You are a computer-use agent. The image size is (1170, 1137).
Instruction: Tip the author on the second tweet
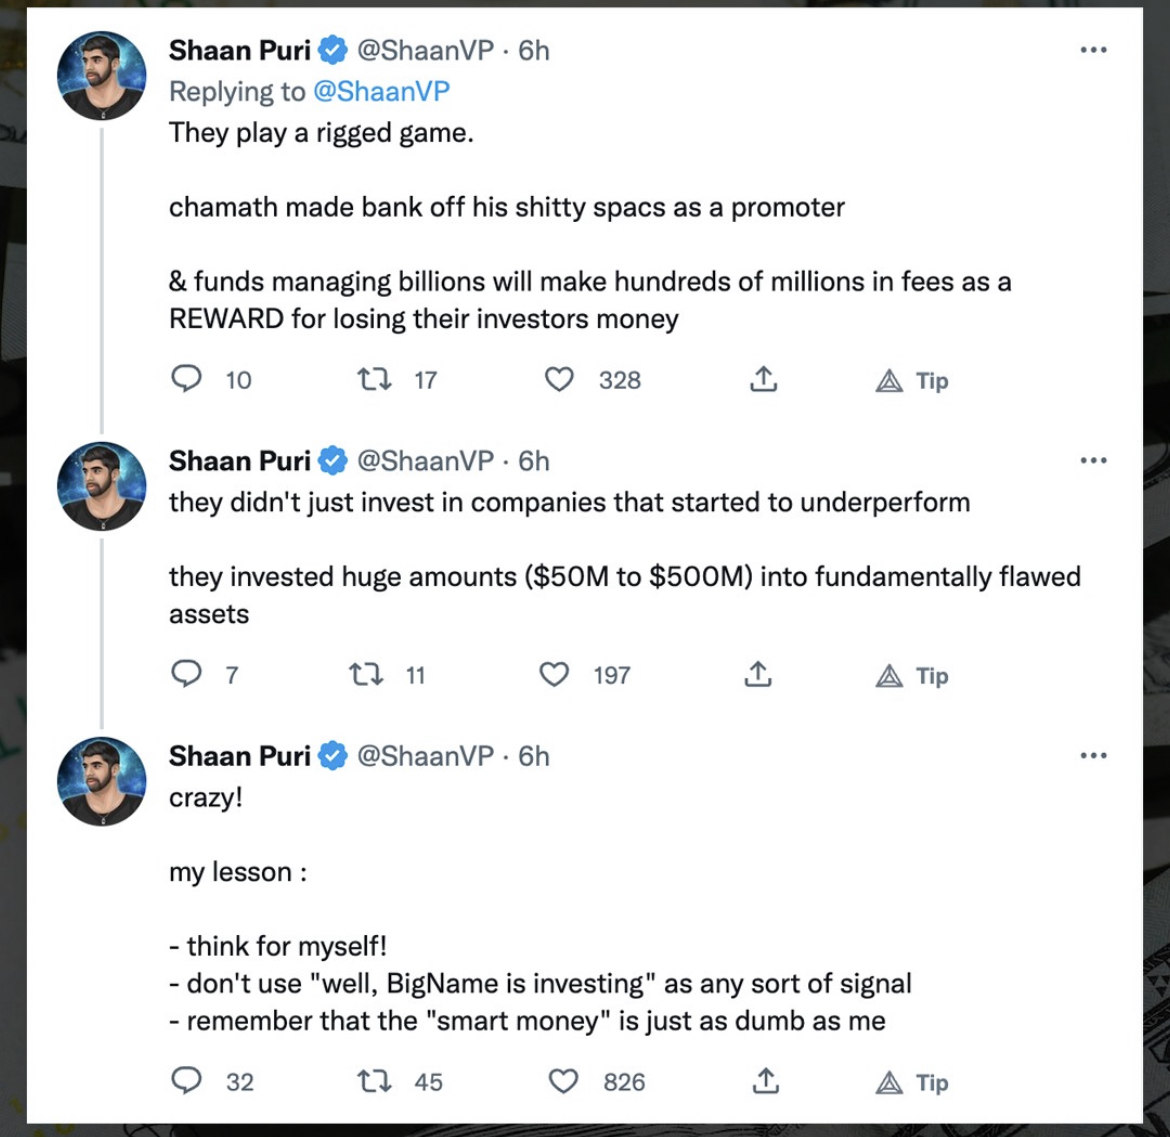(x=911, y=676)
